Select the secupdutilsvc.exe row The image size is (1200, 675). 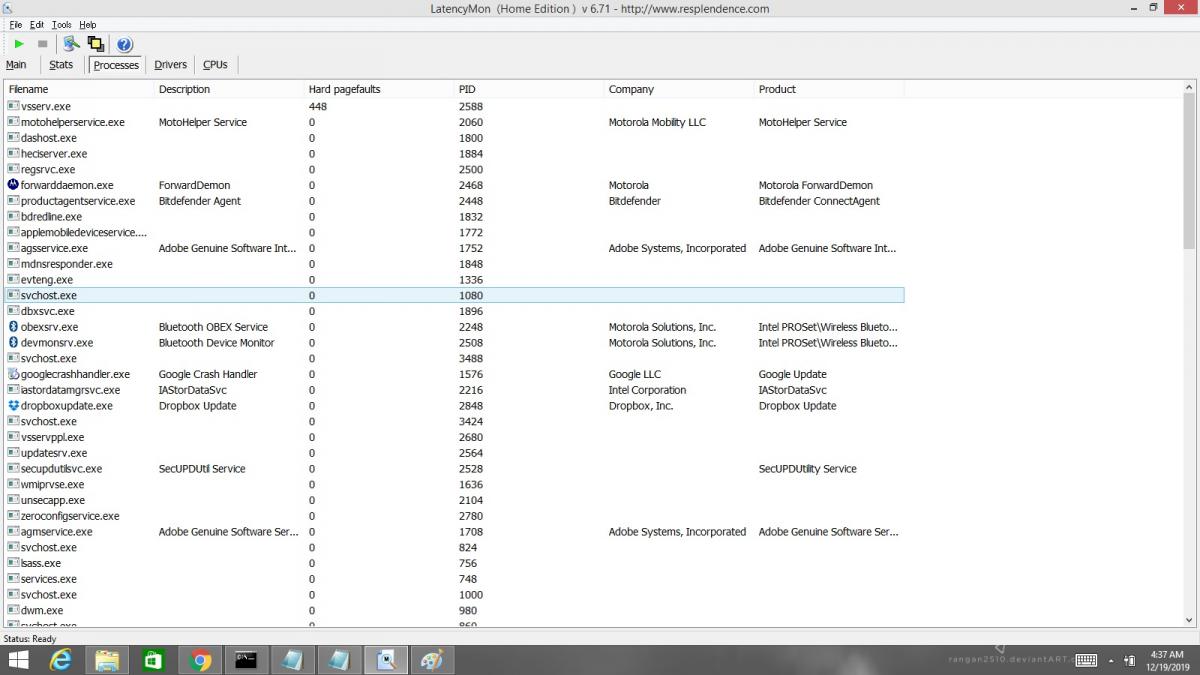454,469
